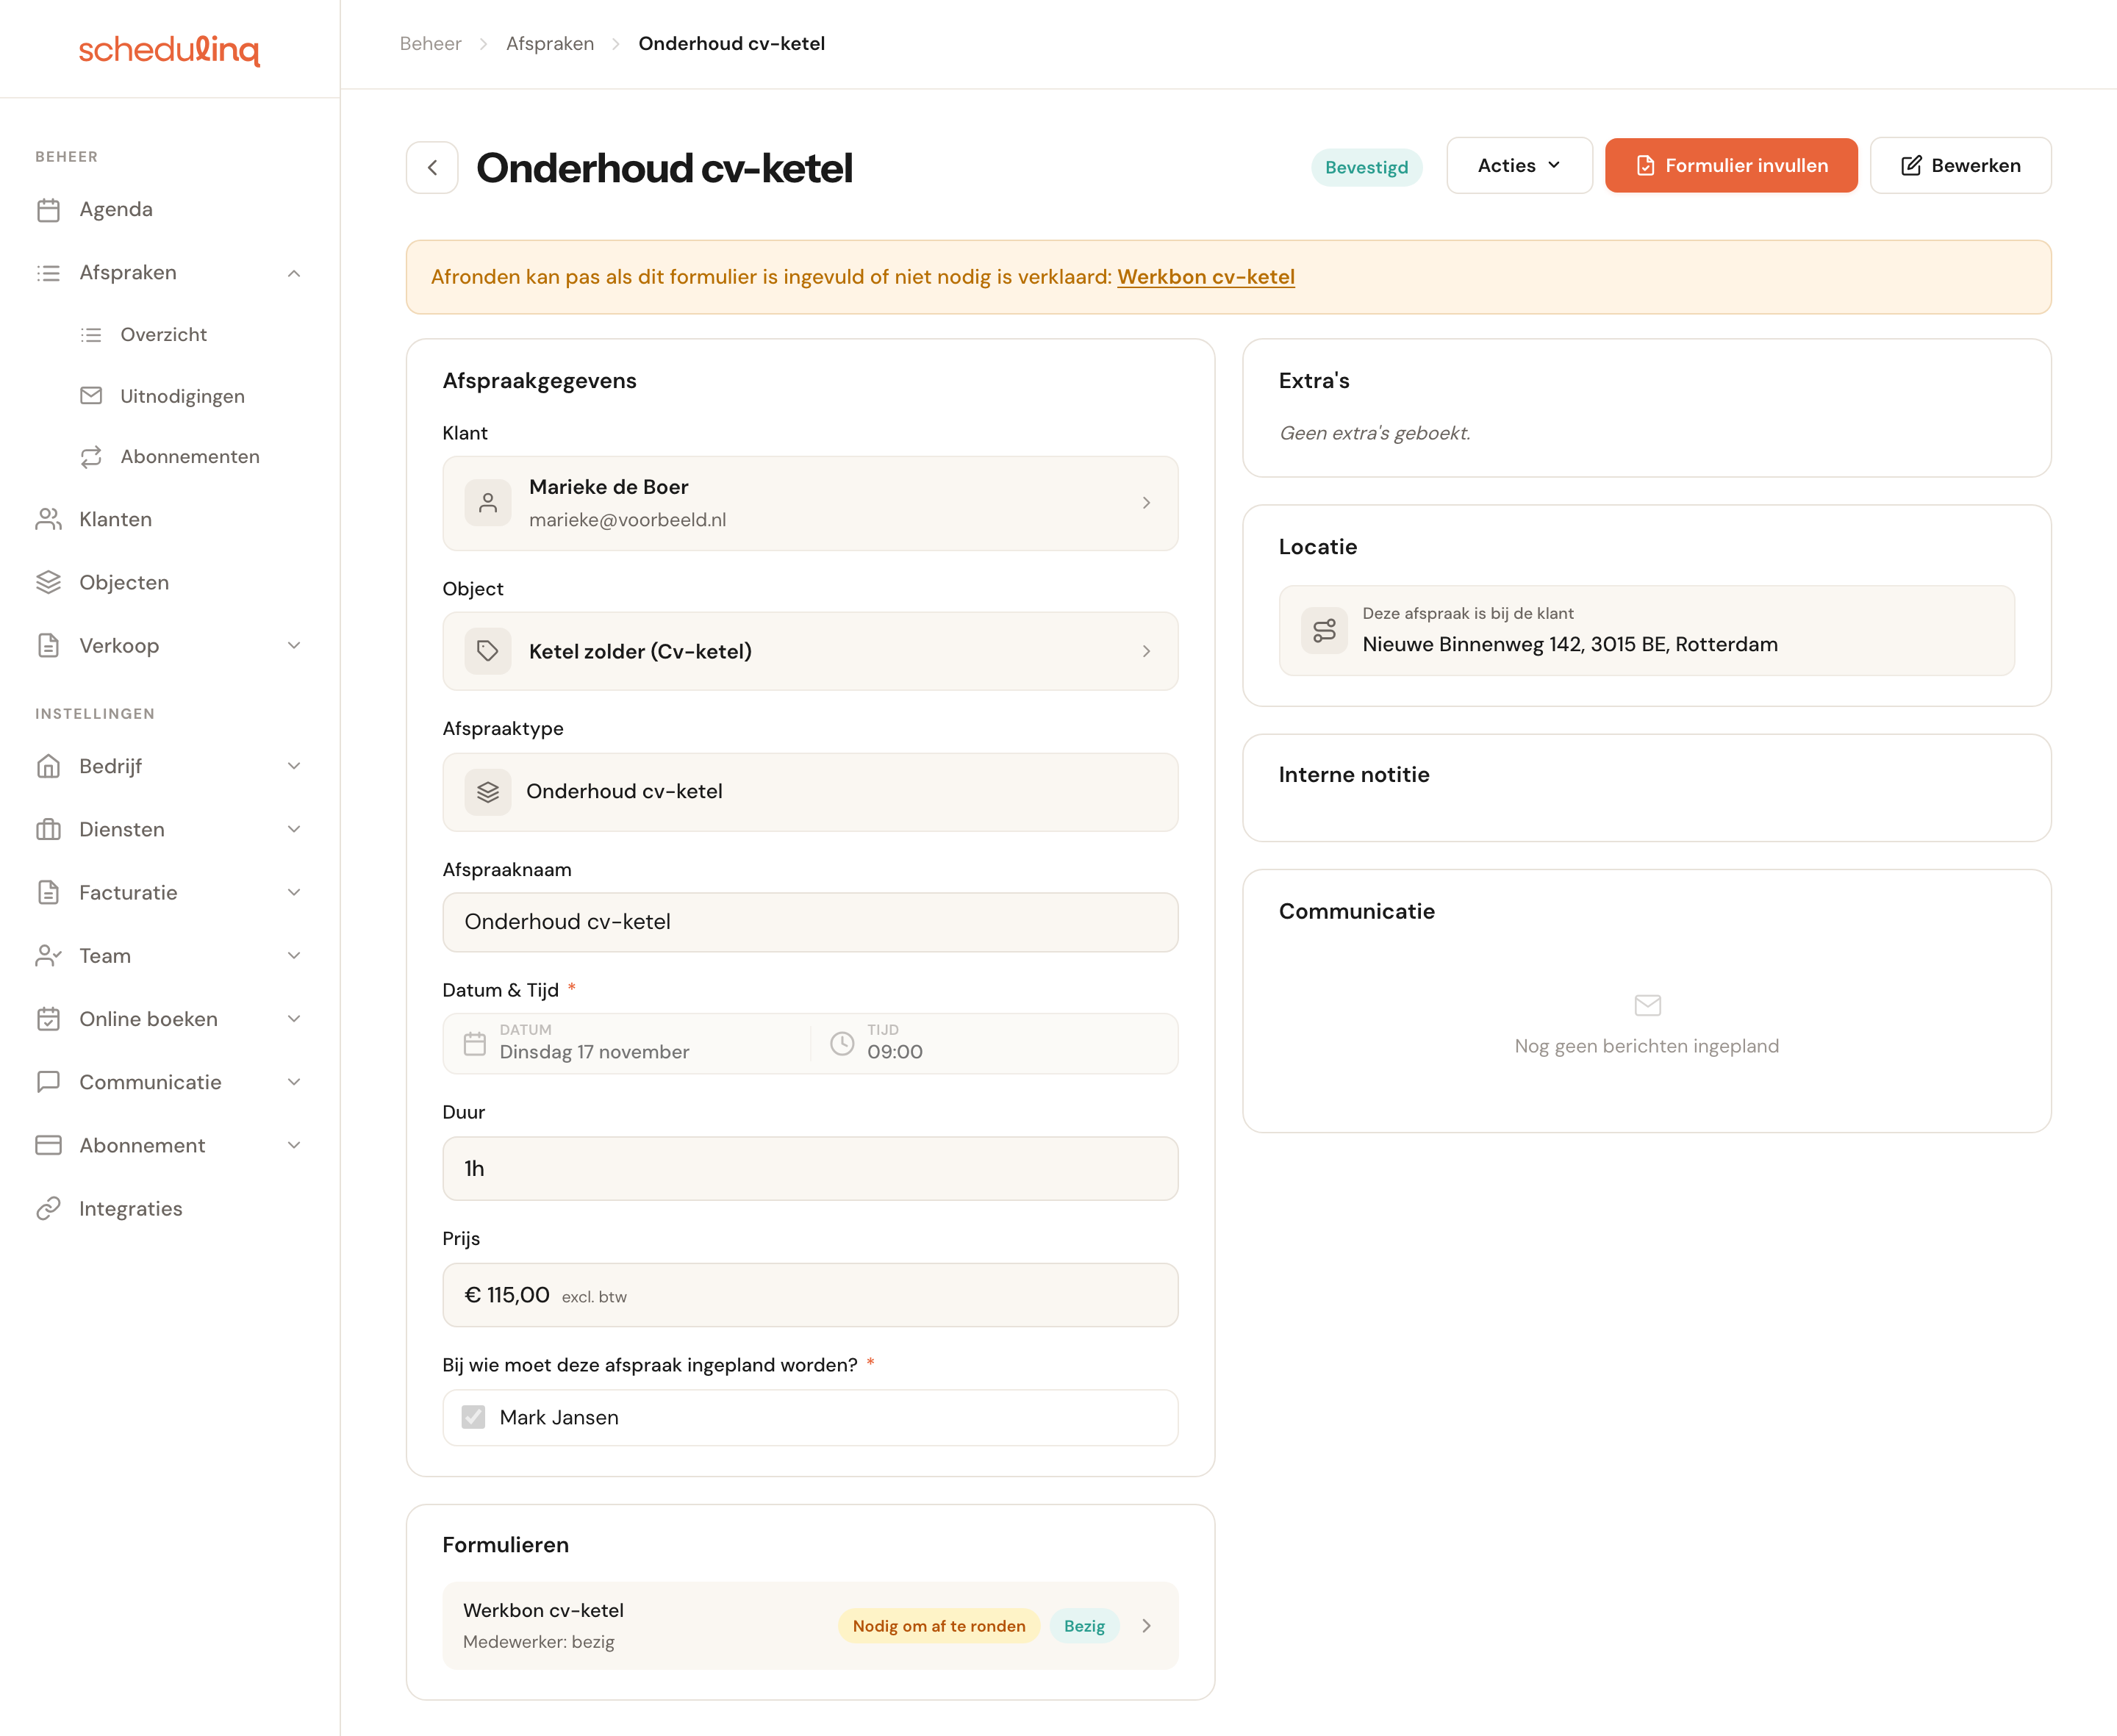The height and width of the screenshot is (1736, 2117).
Task: Go to Afspraken in the breadcrumb
Action: [x=550, y=44]
